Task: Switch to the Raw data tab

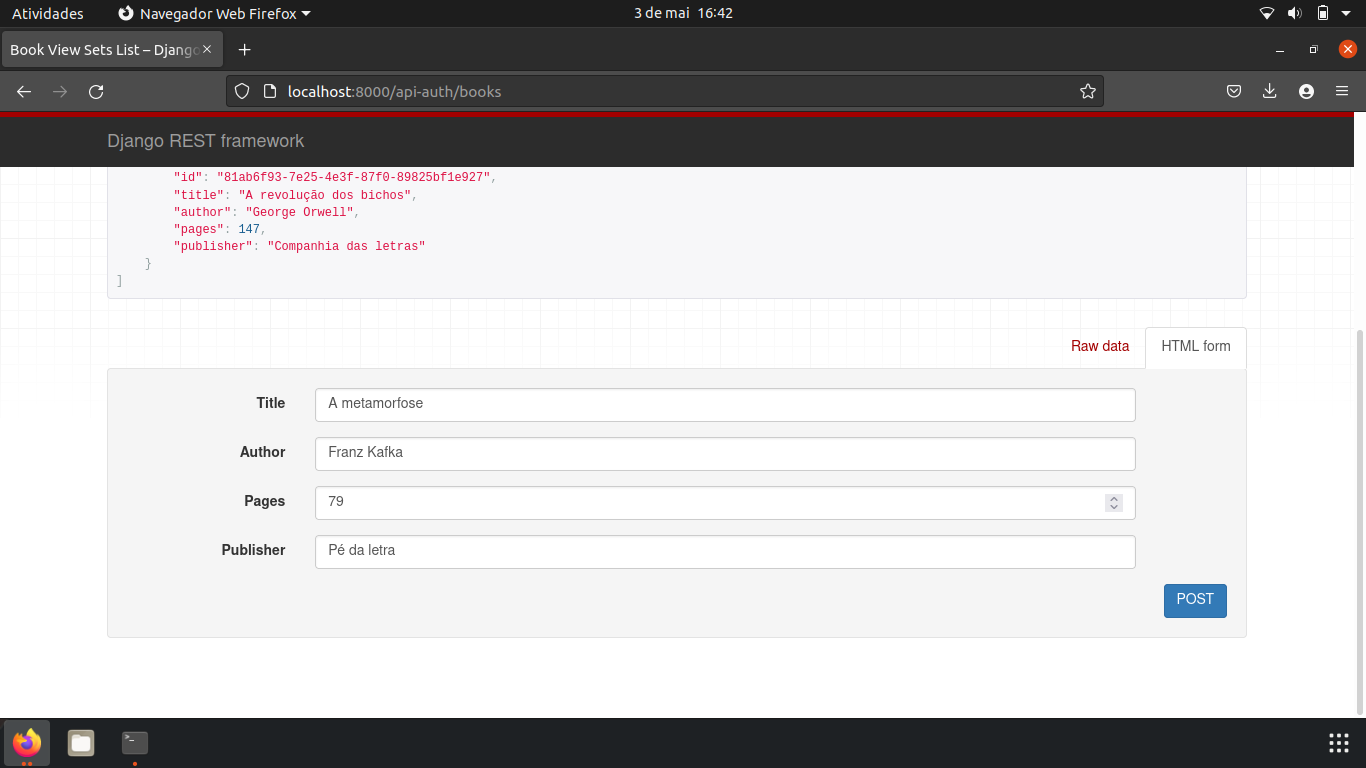Action: coord(1100,346)
